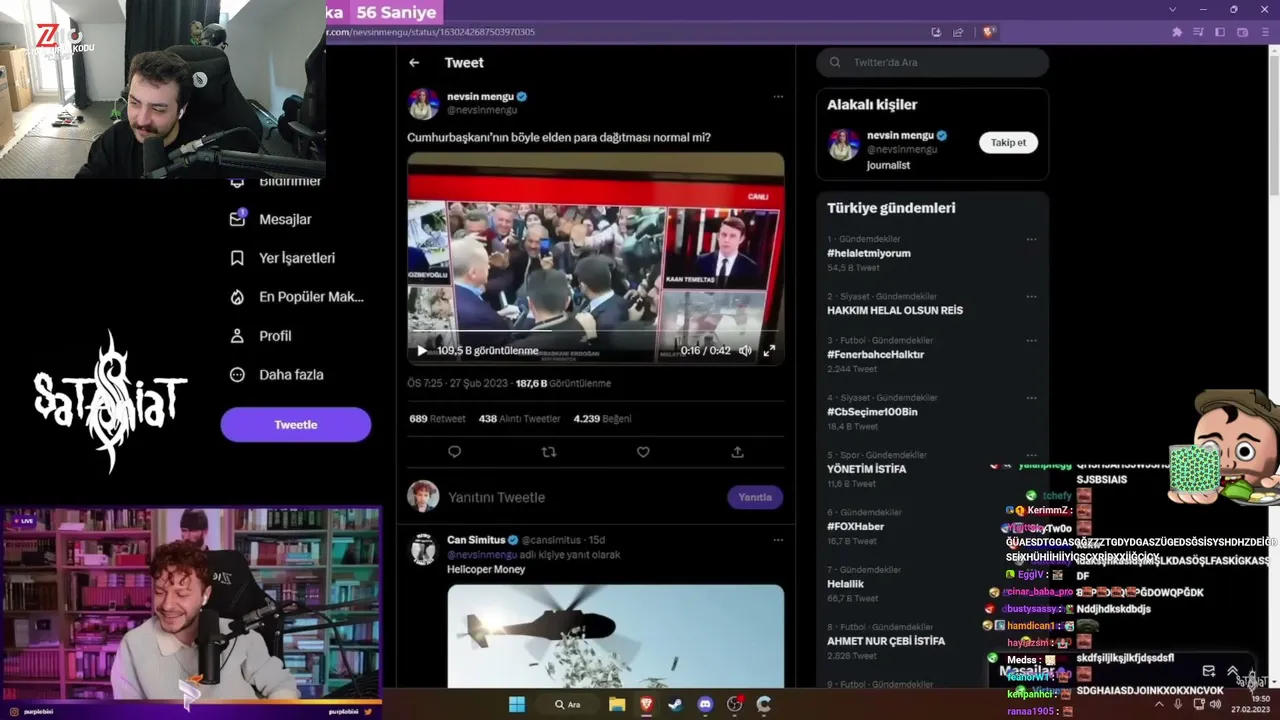The height and width of the screenshot is (720, 1280).
Task: Click the purple Tweetle button
Action: coord(296,425)
